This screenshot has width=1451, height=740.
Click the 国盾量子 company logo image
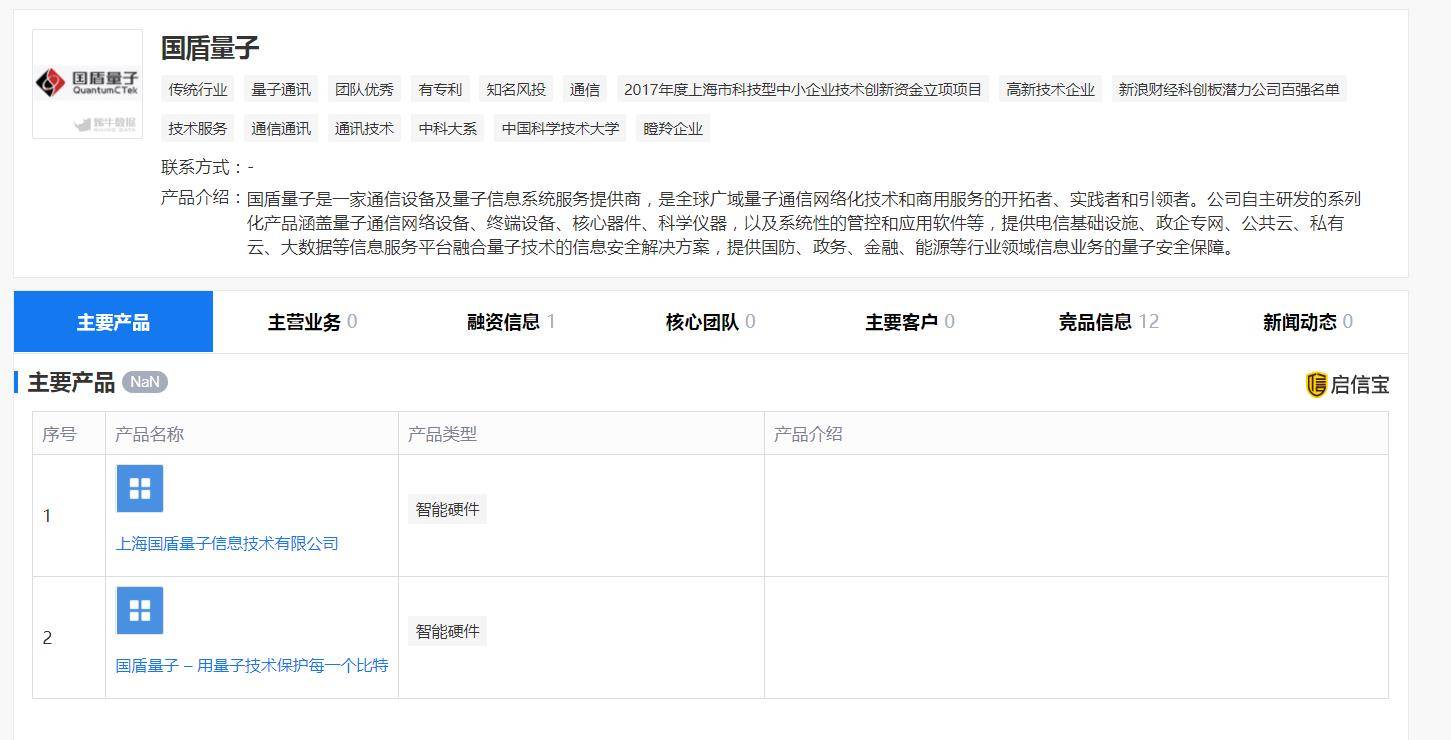point(88,84)
